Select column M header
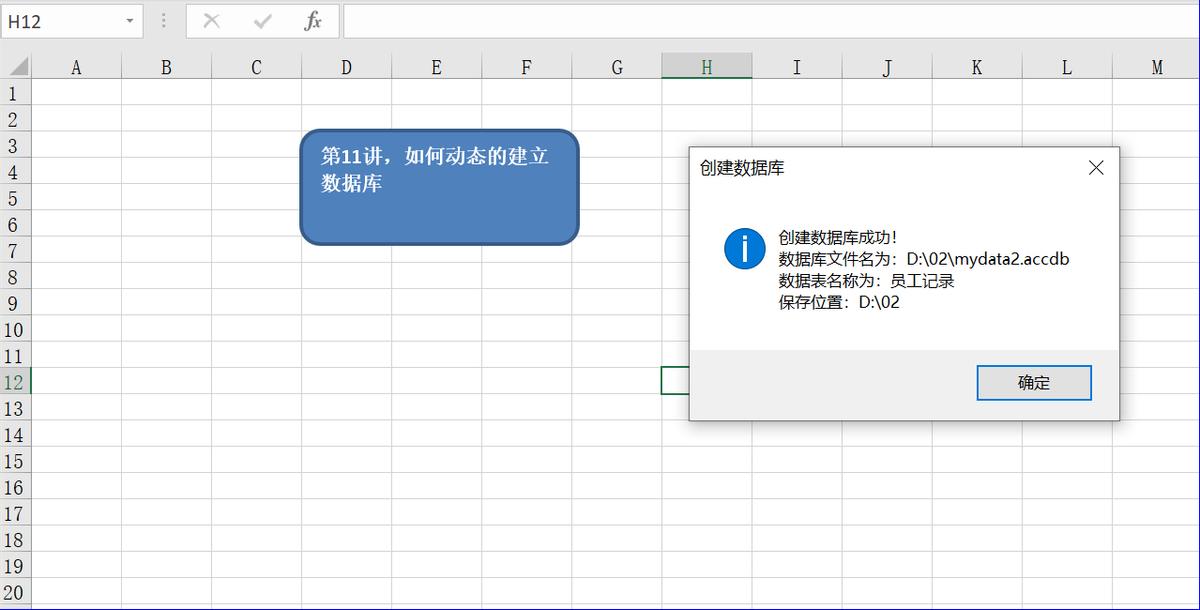Image resolution: width=1200 pixels, height=610 pixels. (x=1156, y=67)
